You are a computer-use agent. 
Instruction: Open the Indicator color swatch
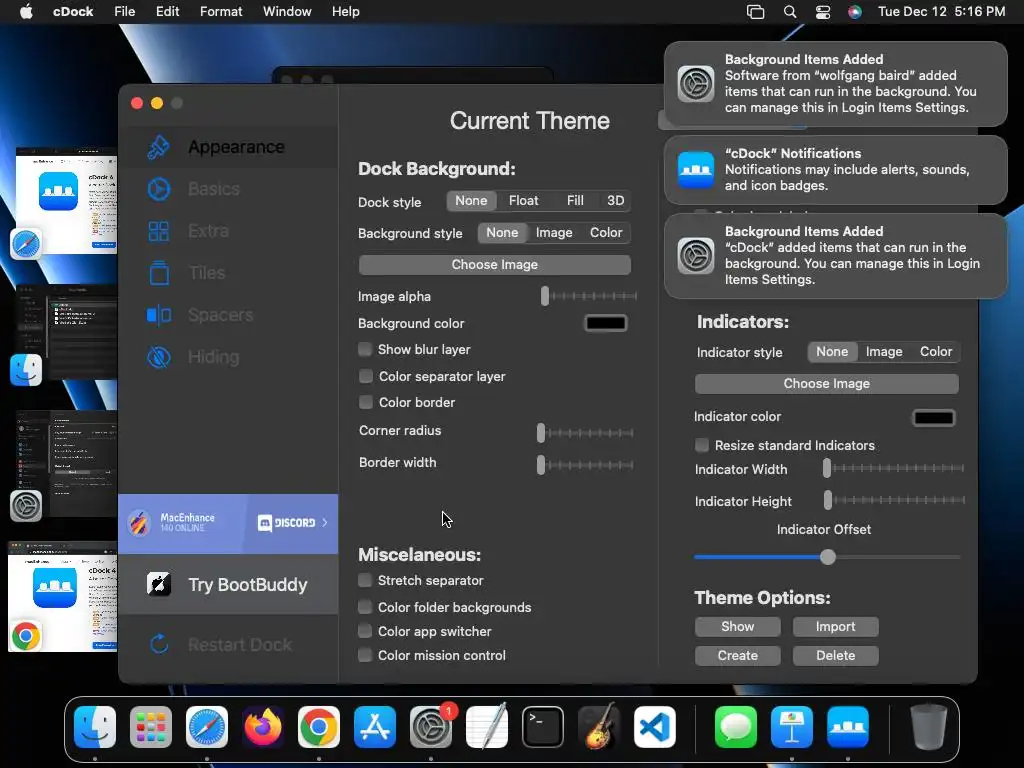[933, 418]
